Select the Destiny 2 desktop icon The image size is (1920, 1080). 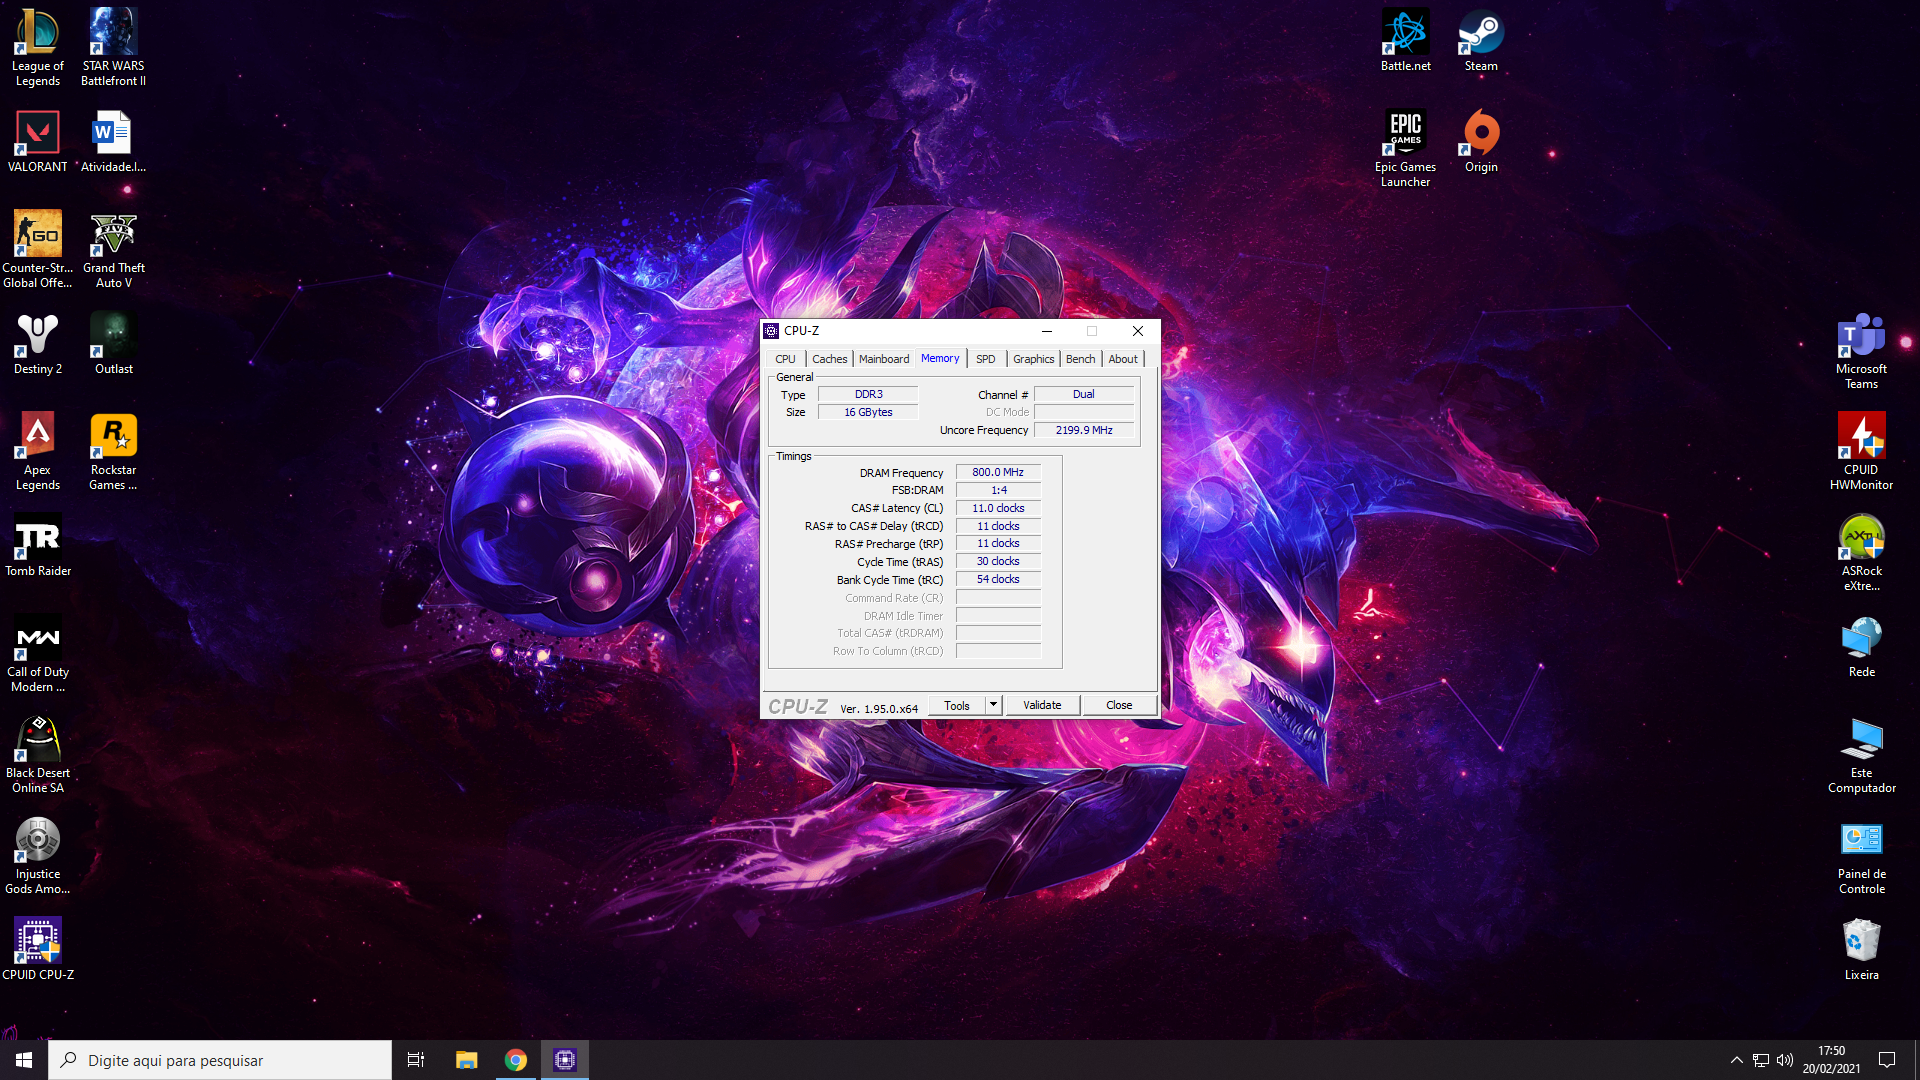[x=38, y=343]
